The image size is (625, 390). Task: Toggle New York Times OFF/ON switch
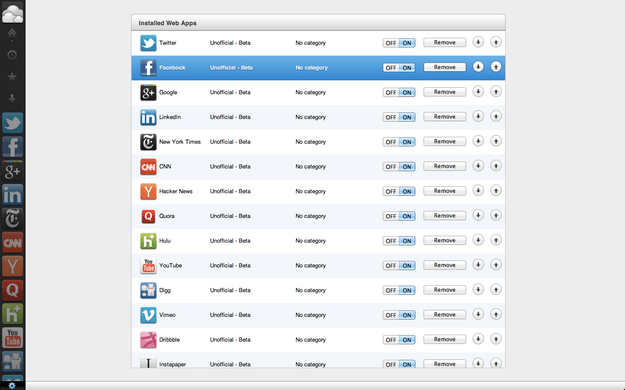tap(399, 142)
